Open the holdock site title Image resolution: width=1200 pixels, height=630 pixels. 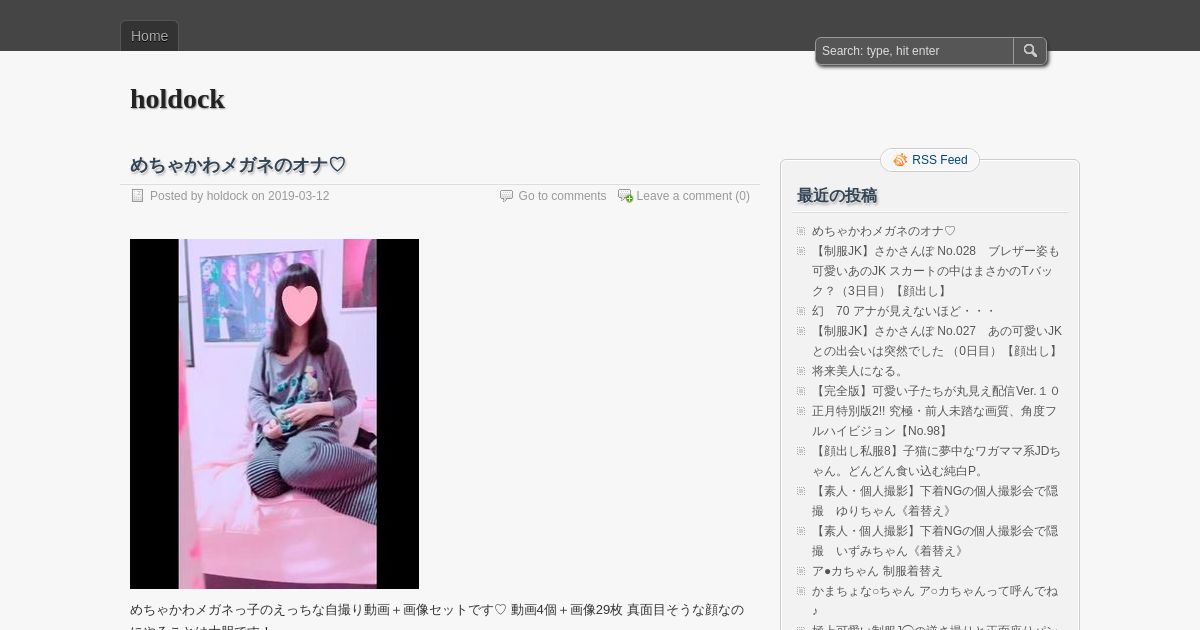pyautogui.click(x=177, y=99)
